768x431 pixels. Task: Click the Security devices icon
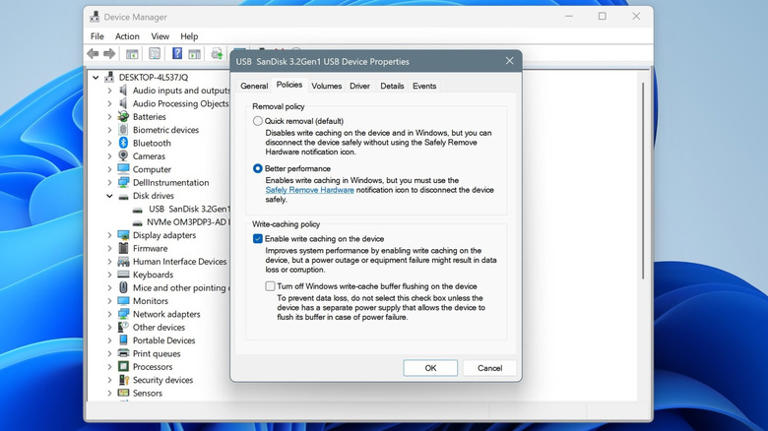[x=123, y=380]
